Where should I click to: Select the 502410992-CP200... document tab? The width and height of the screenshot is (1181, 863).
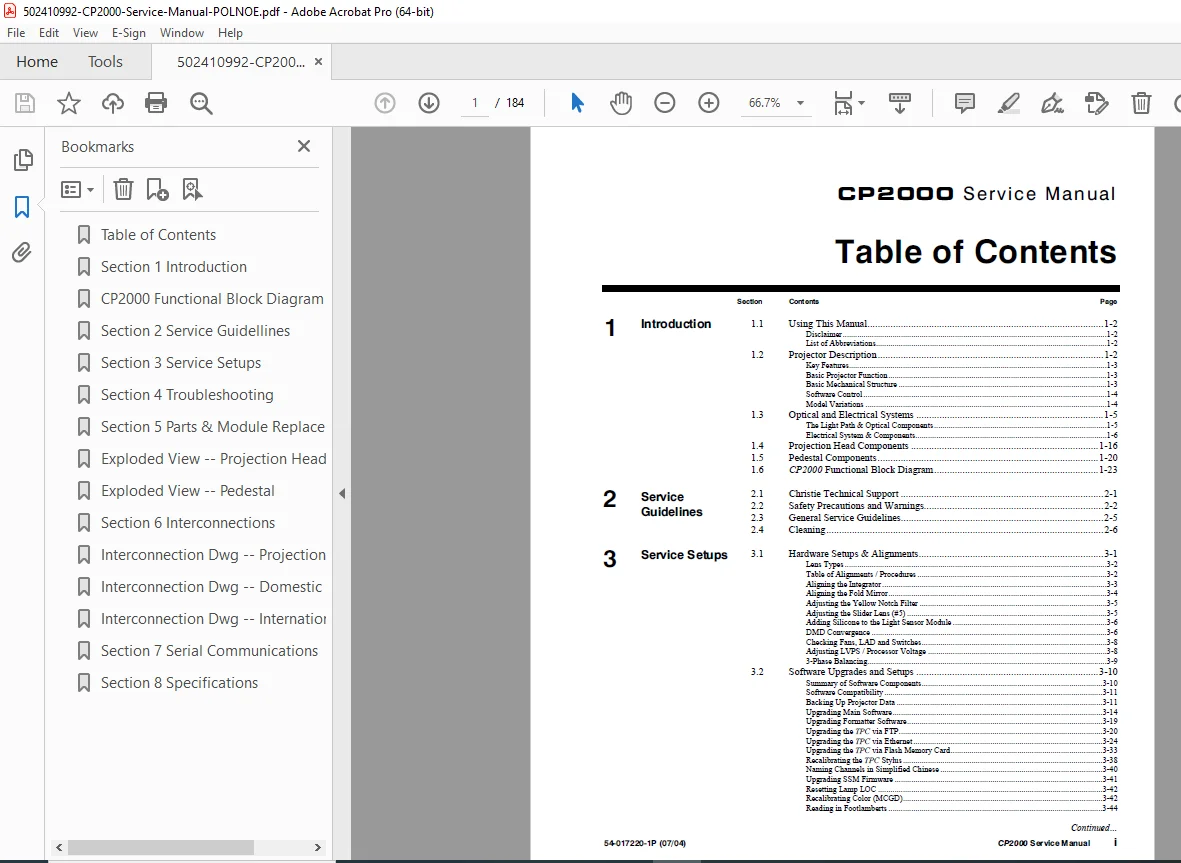(x=241, y=62)
